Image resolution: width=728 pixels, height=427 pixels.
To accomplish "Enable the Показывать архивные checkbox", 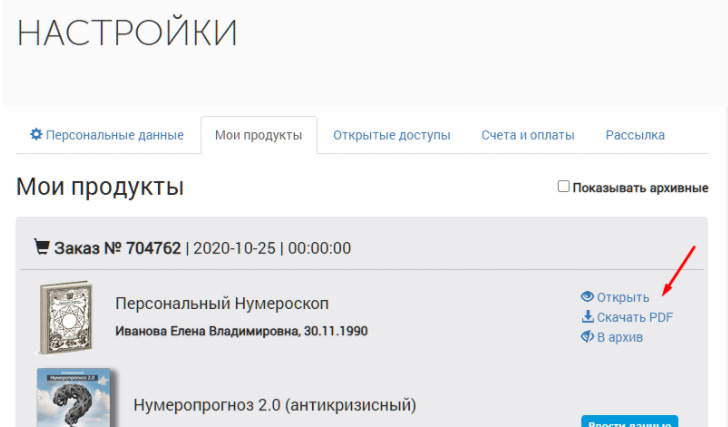I will click(563, 186).
